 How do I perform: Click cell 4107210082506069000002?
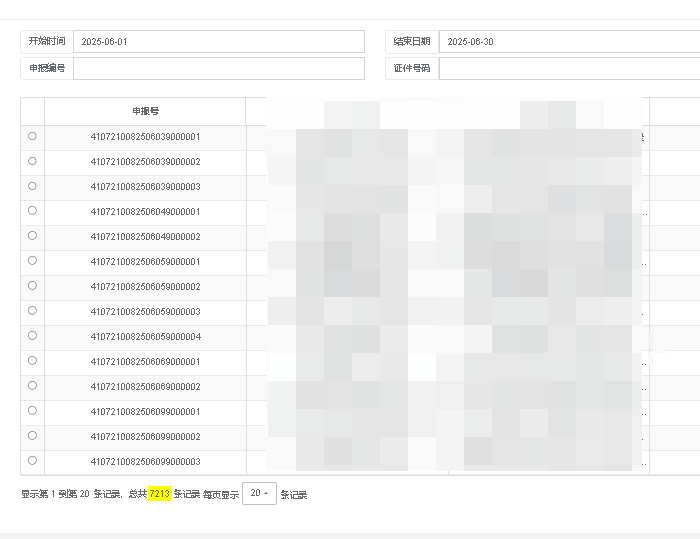146,387
